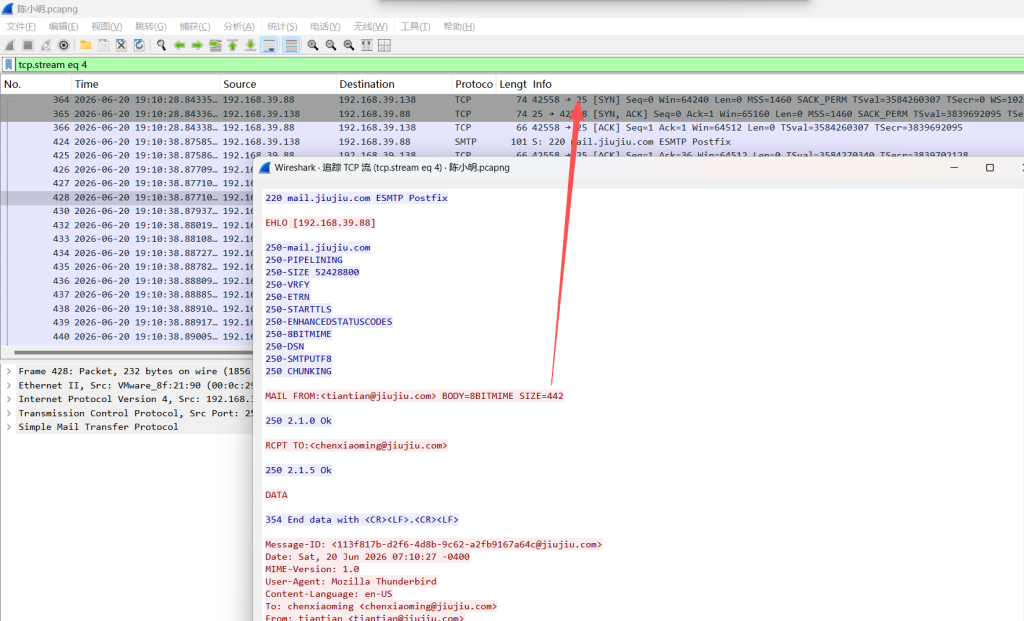Open the 帮助(H) menu
1024x621 pixels.
459,26
